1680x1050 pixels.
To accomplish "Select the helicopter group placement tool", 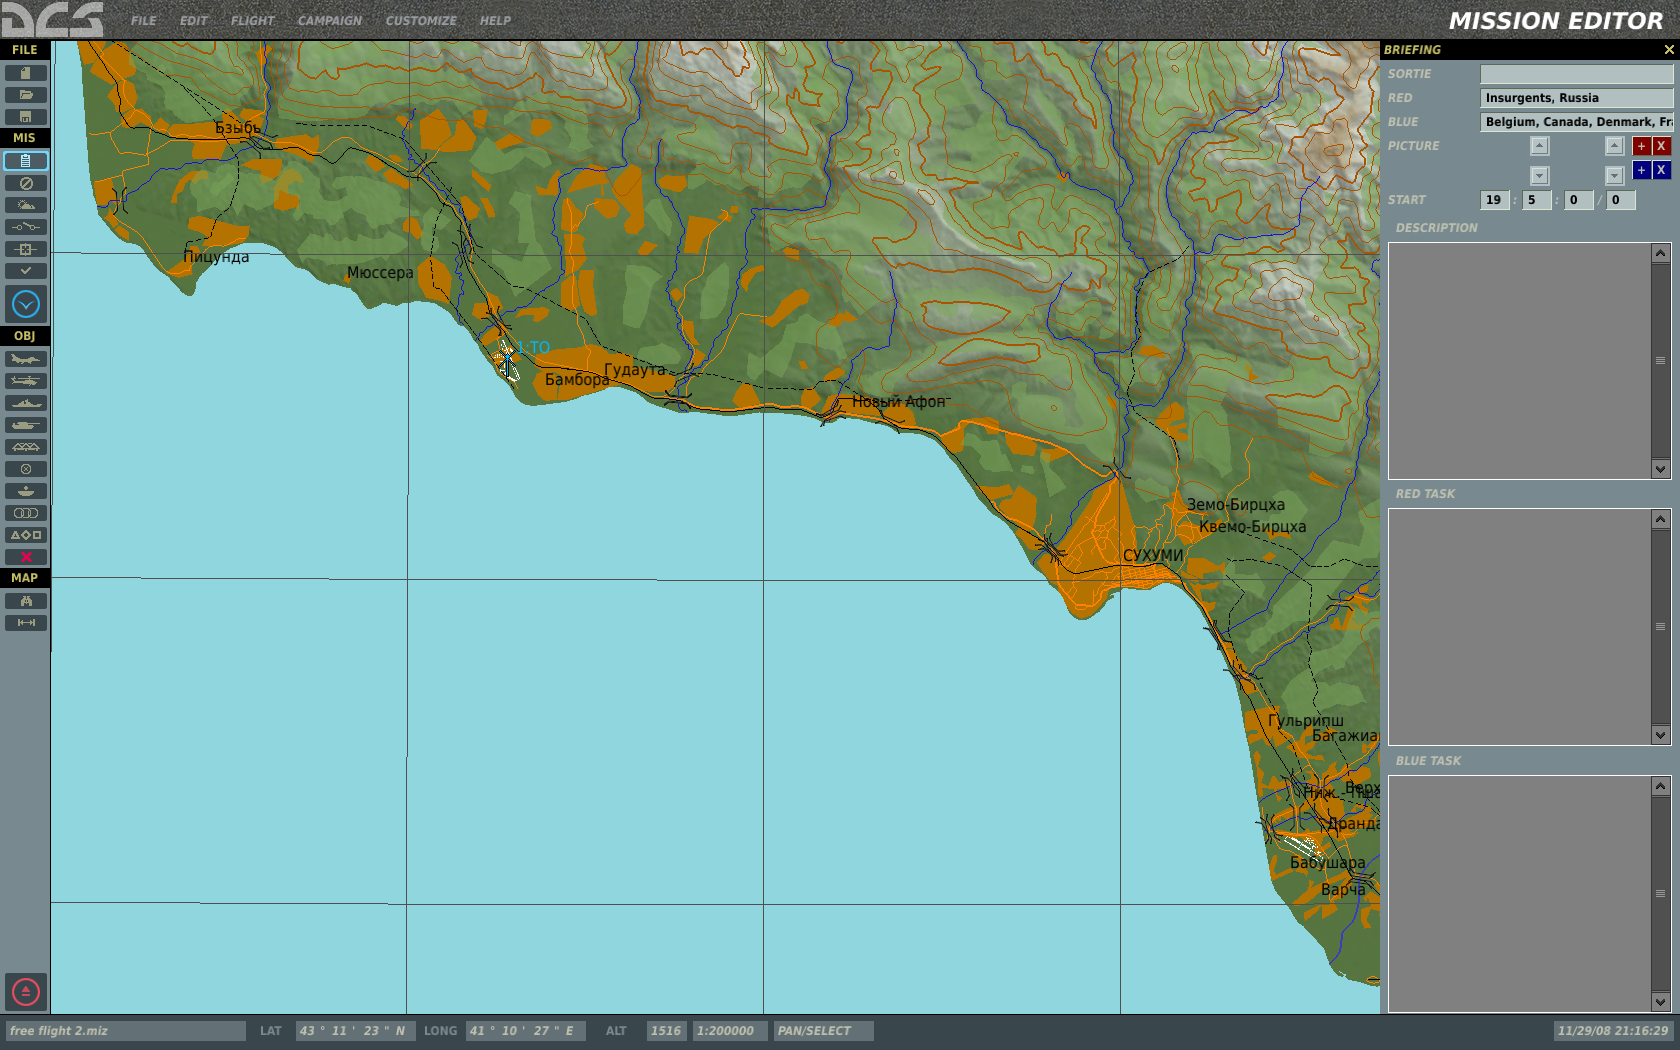I will (x=26, y=381).
